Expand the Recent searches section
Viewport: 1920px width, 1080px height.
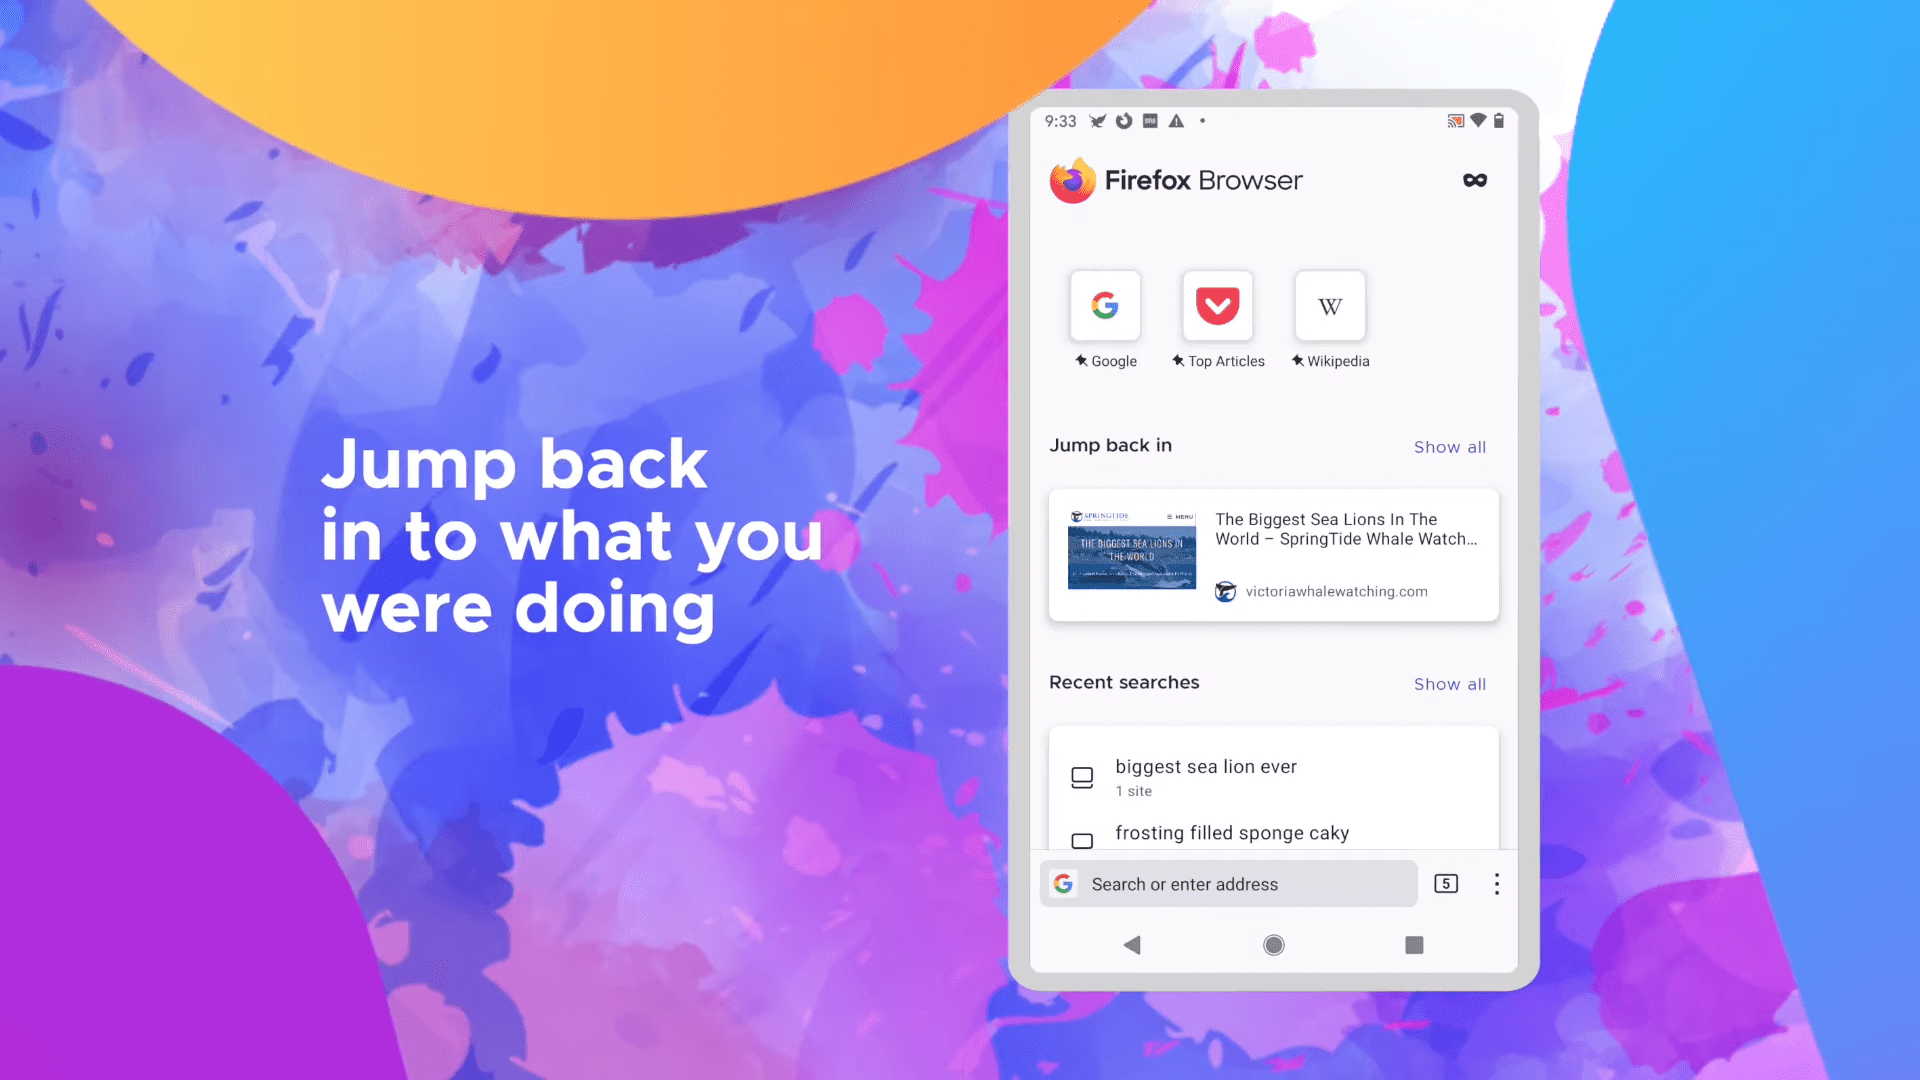pyautogui.click(x=1449, y=683)
